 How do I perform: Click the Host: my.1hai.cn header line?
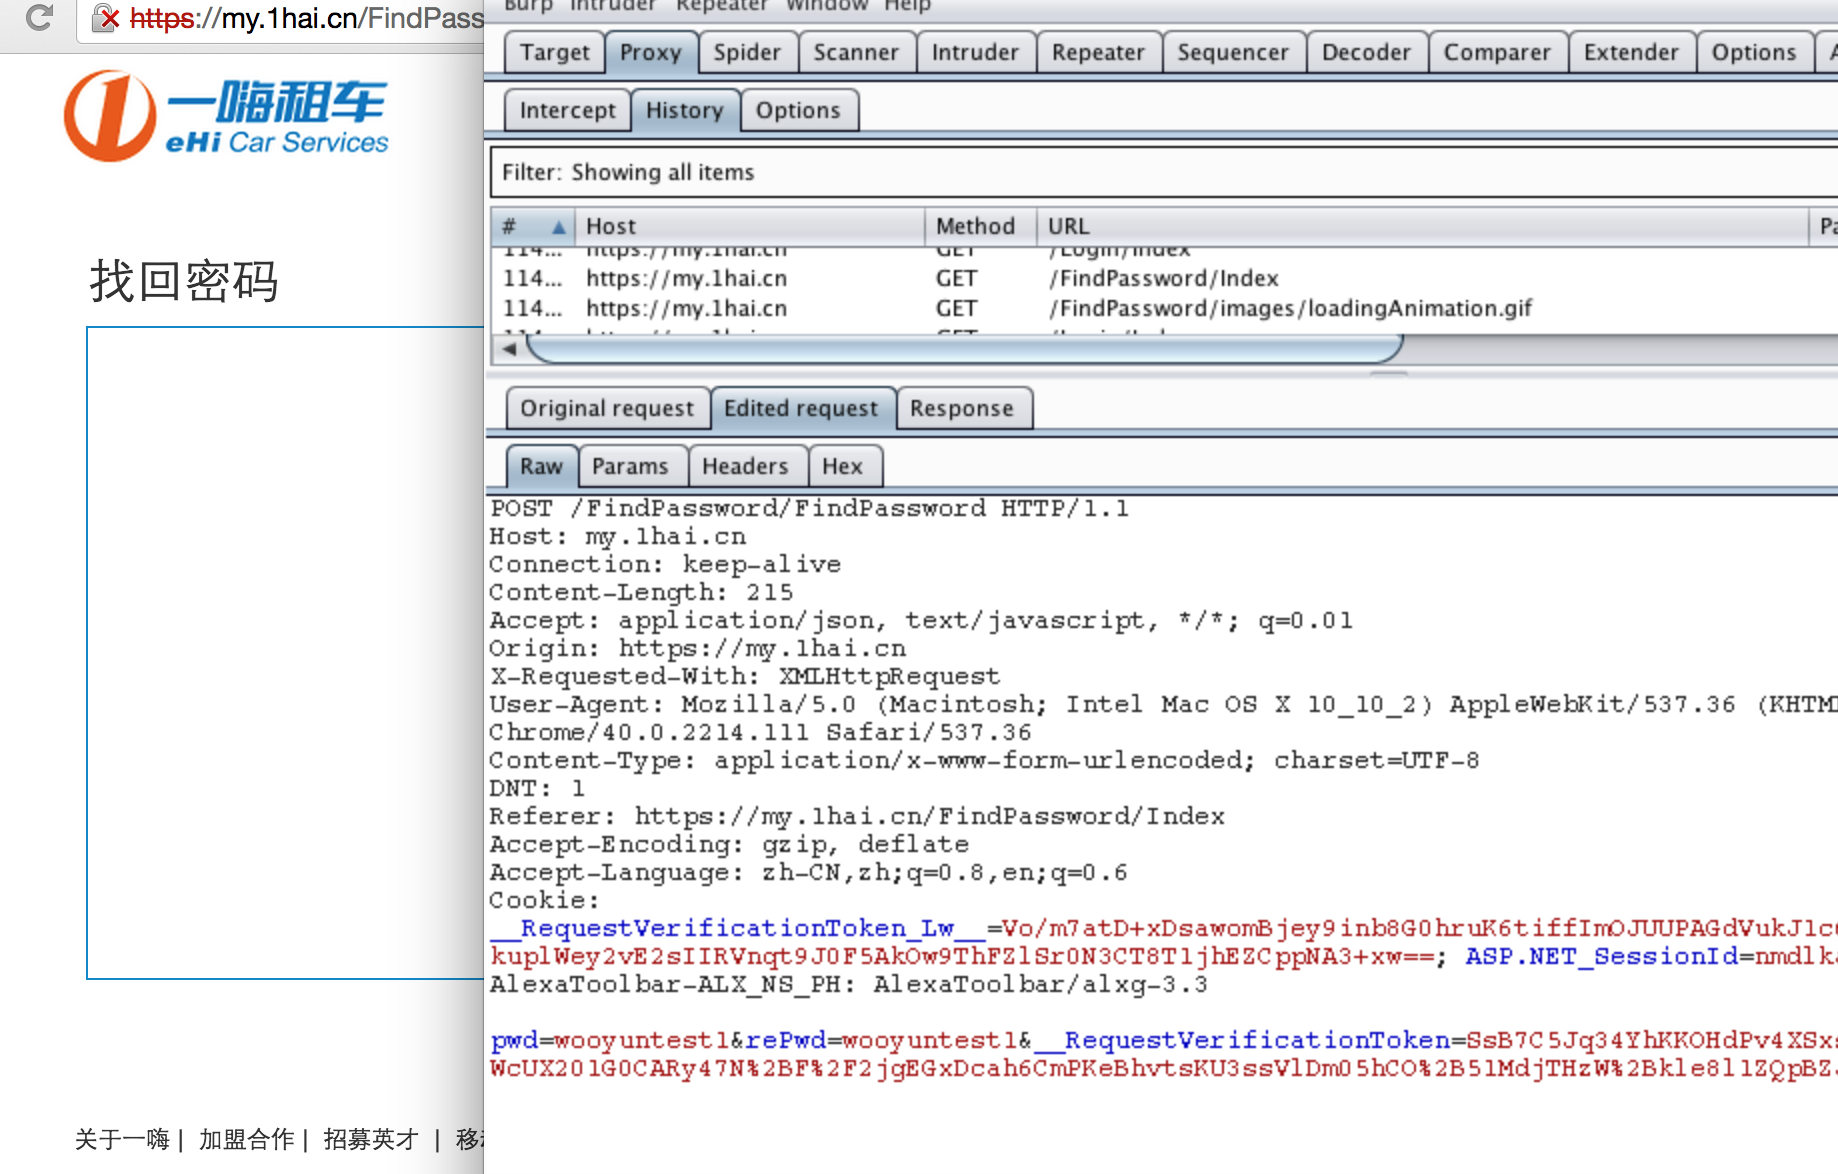point(617,536)
